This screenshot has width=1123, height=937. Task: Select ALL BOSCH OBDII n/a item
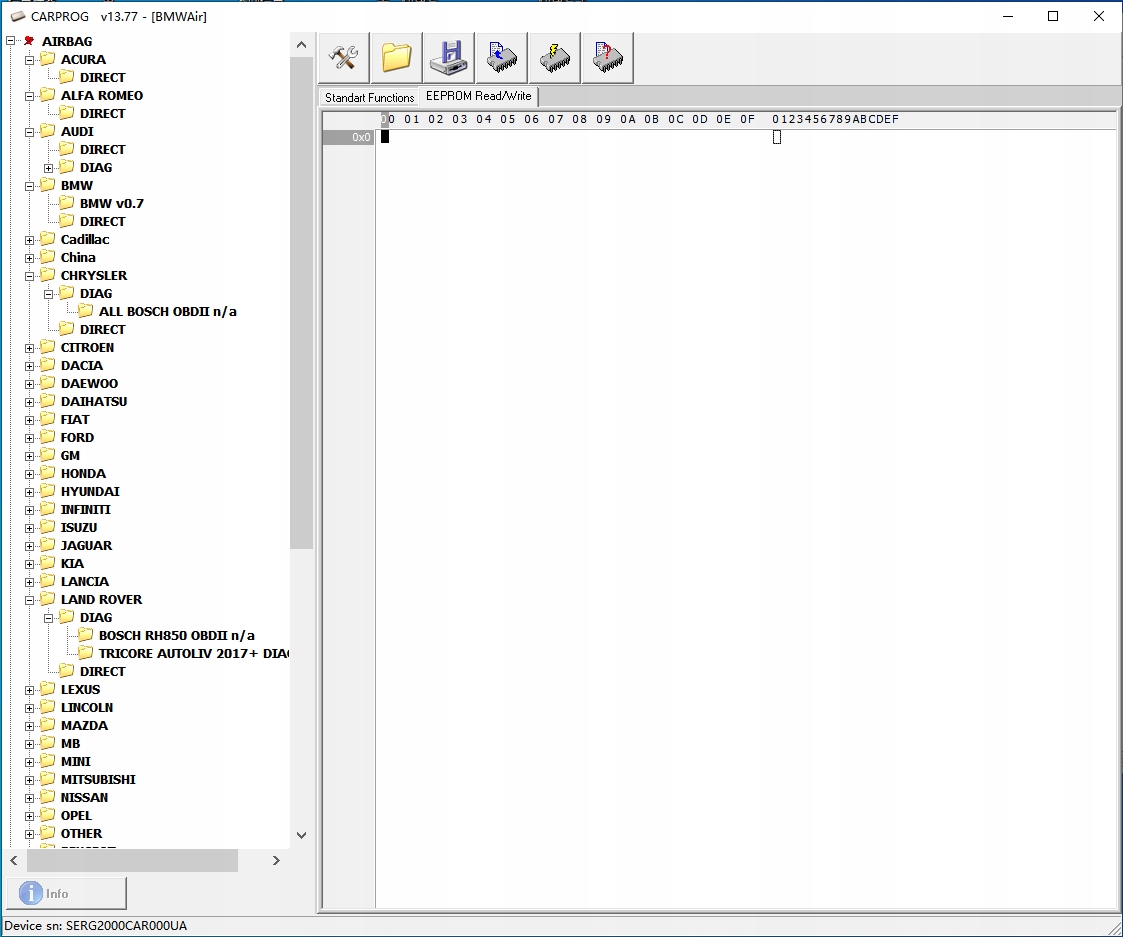168,311
